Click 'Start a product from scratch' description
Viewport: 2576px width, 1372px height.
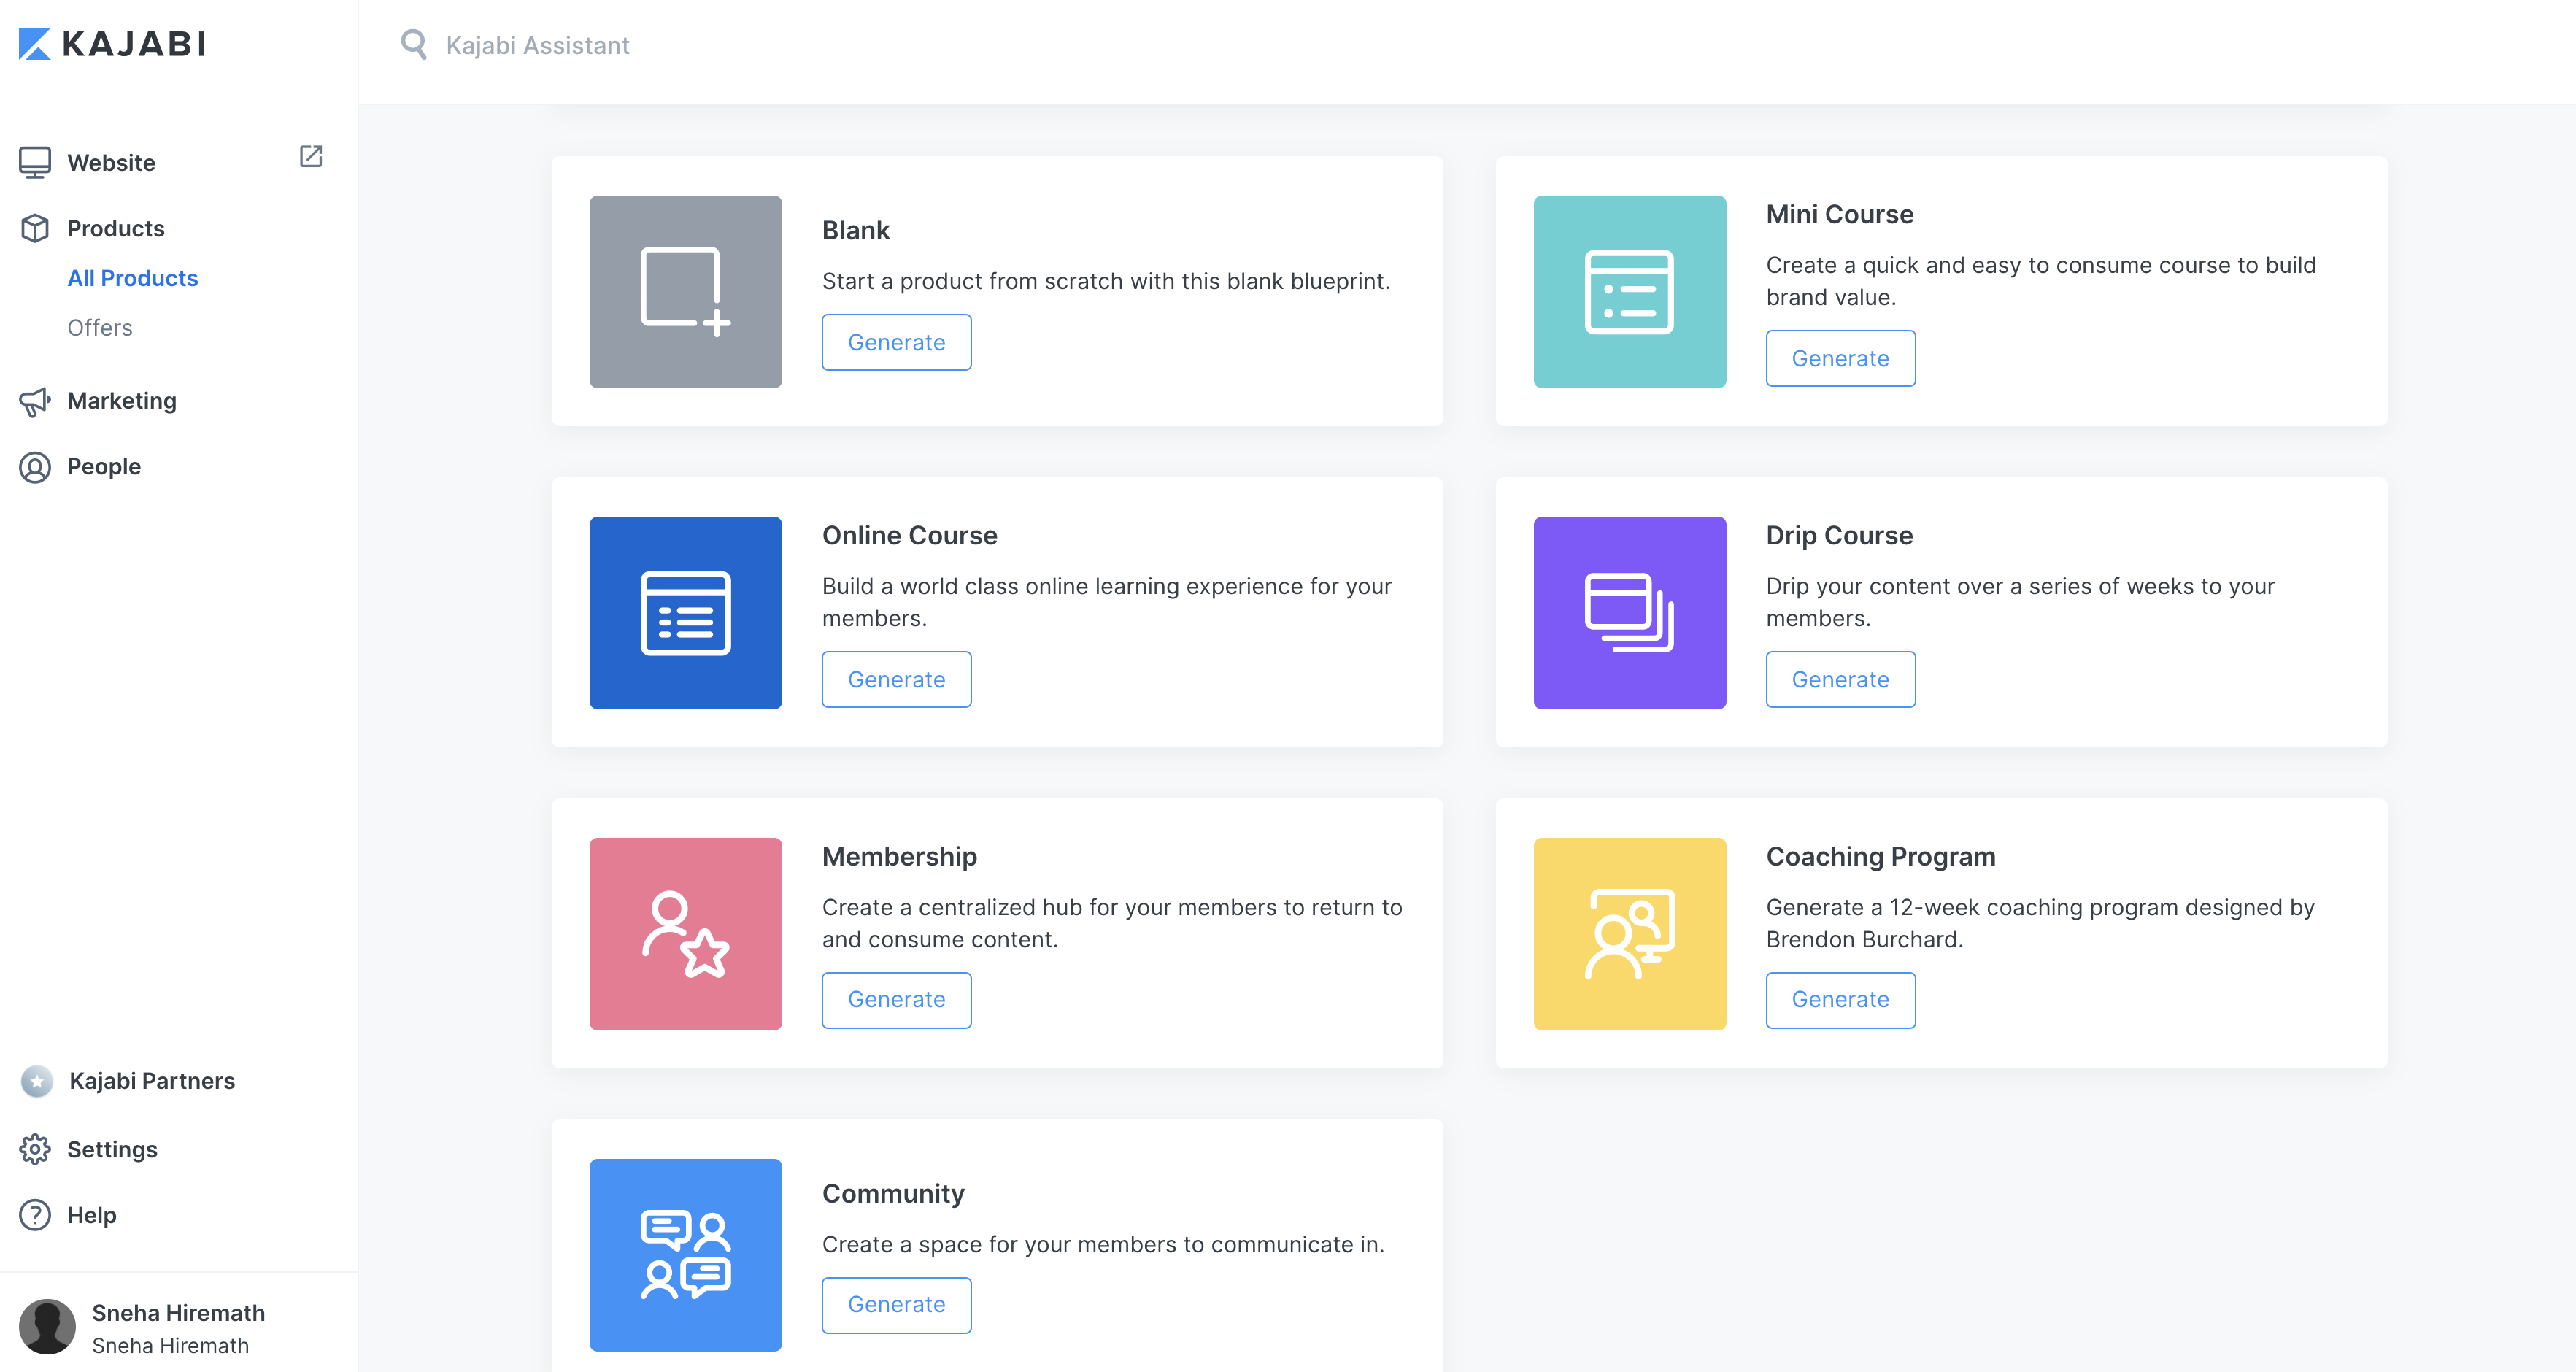click(x=1105, y=281)
